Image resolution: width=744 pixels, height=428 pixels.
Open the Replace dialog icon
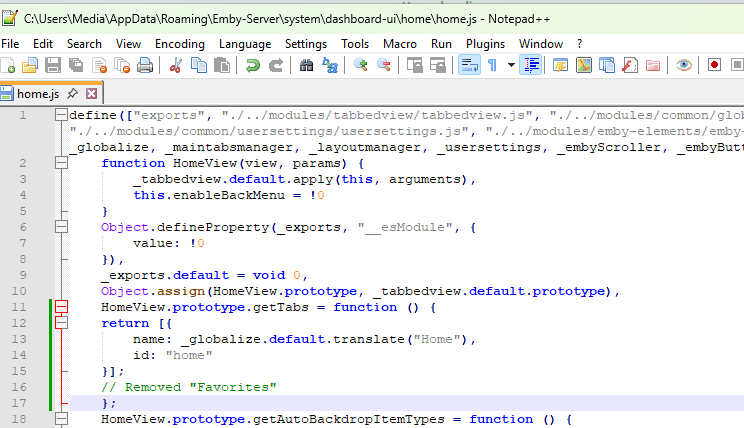pos(330,65)
